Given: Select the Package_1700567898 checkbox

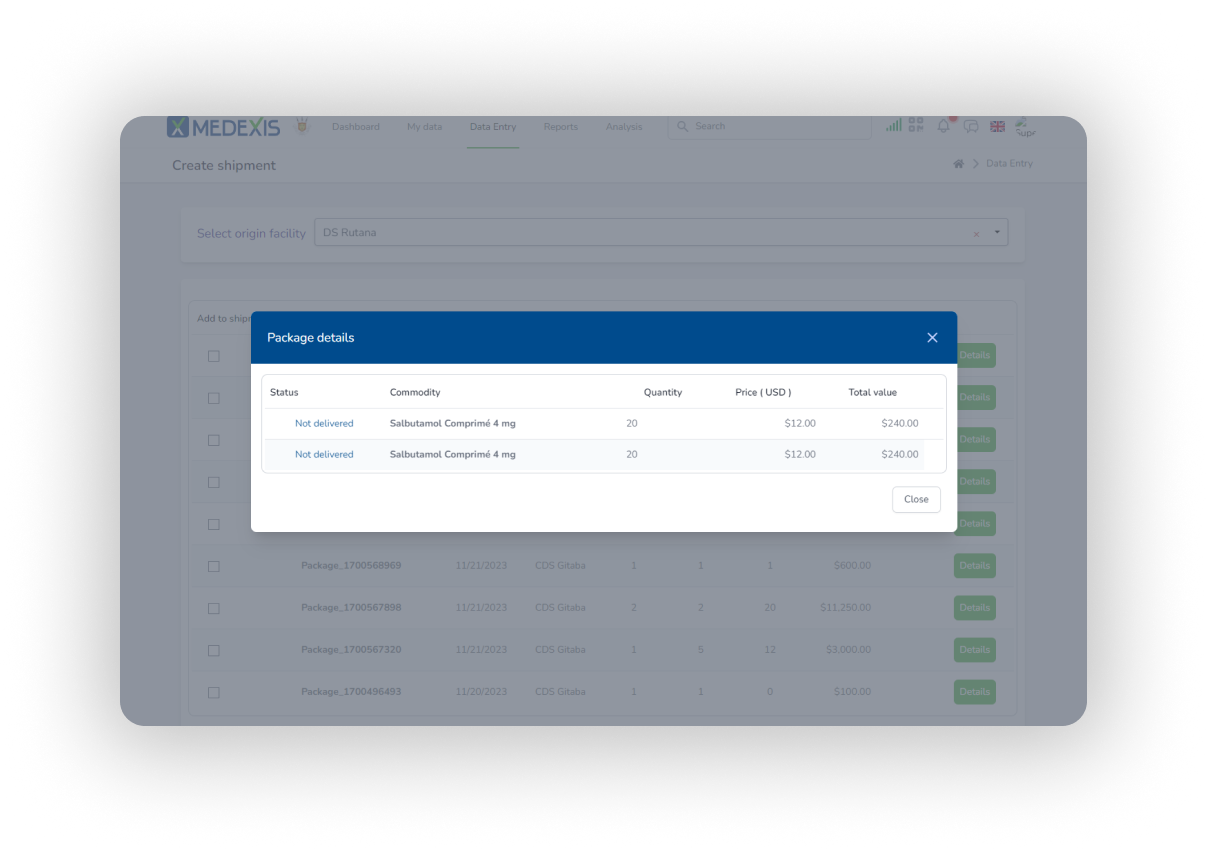Looking at the screenshot, I should coord(214,608).
